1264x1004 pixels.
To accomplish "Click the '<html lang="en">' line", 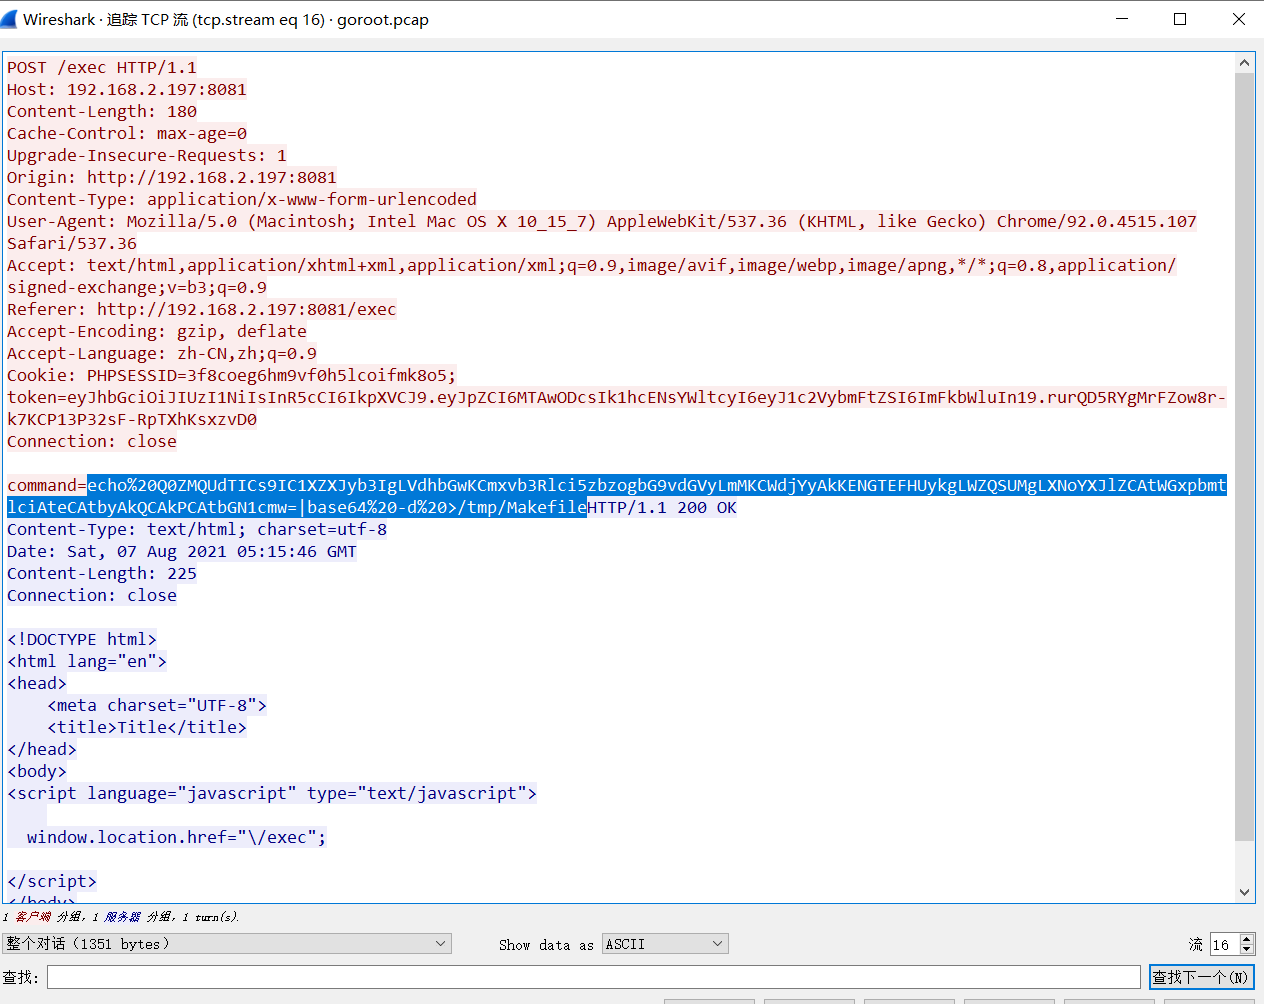I will [87, 661].
